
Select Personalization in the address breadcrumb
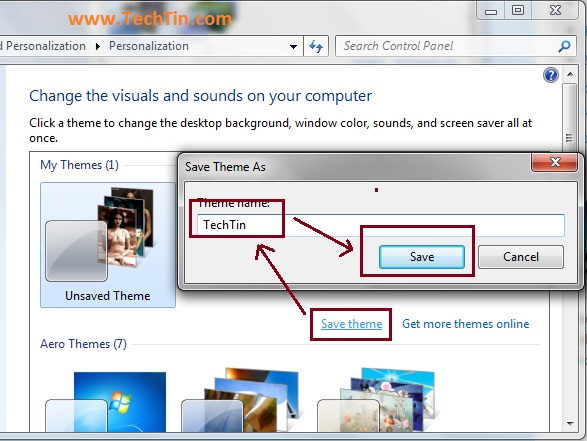(x=149, y=46)
